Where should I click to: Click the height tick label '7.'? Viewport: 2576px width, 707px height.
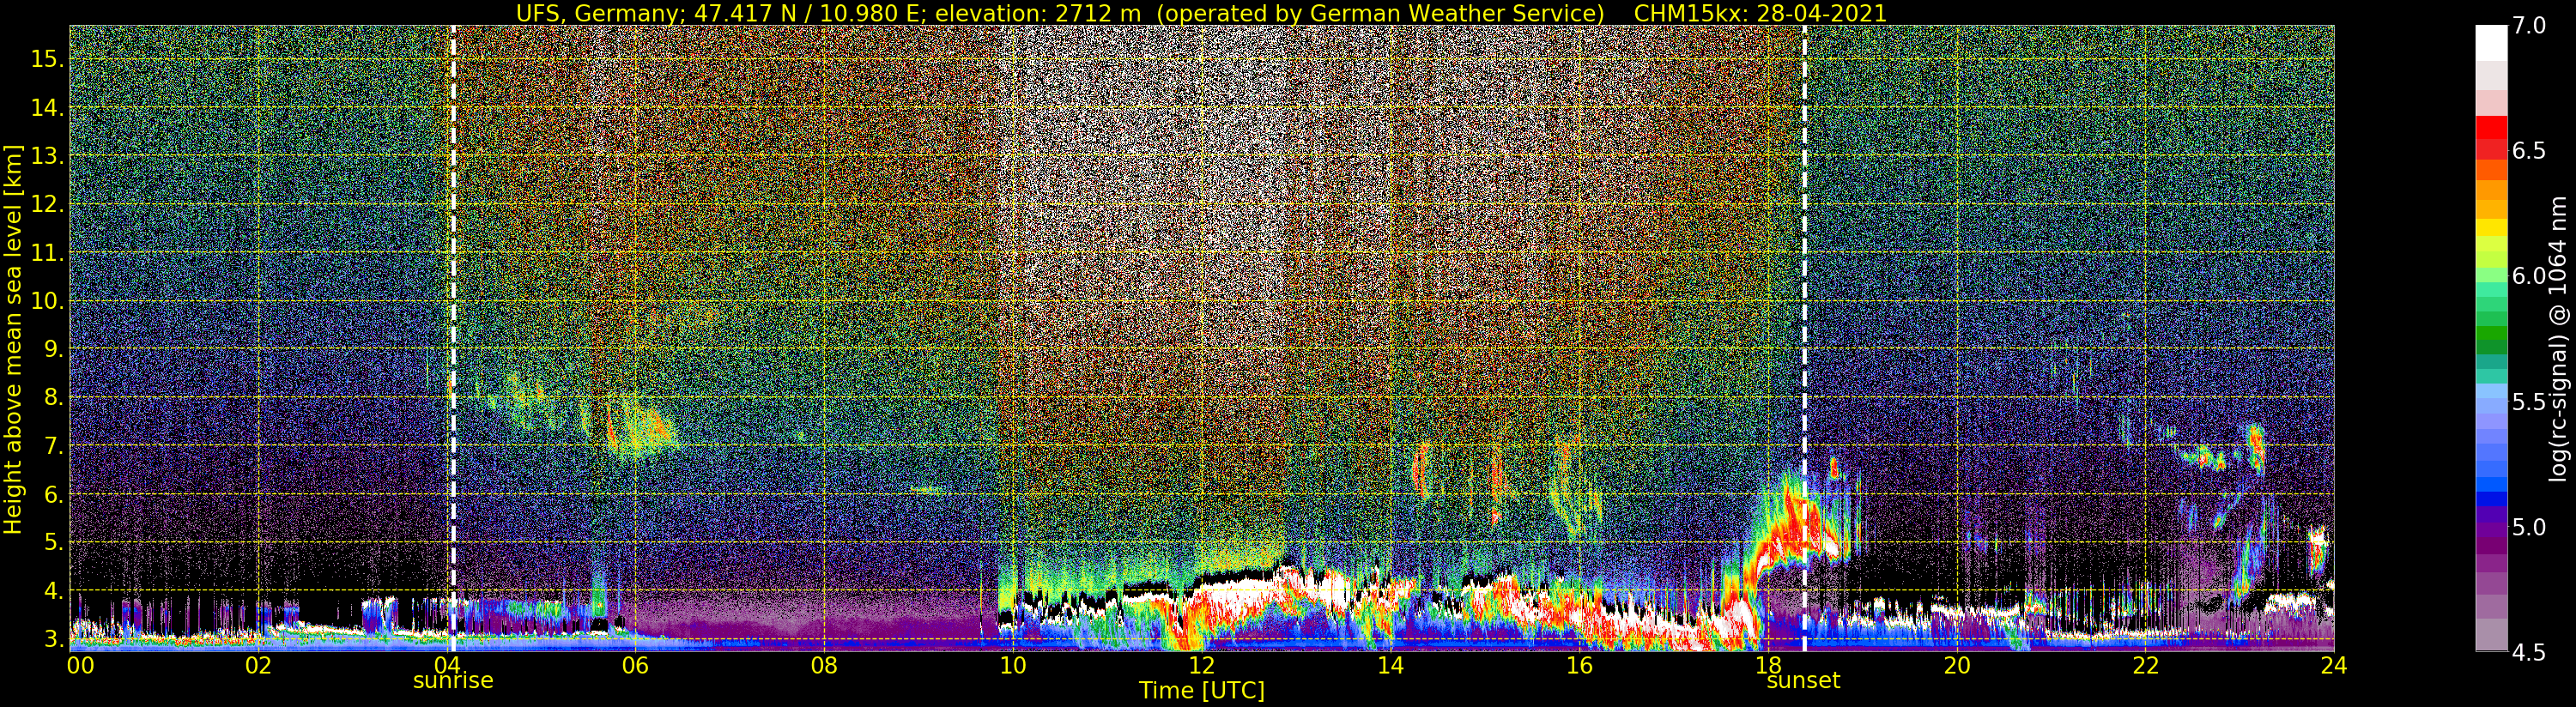tap(53, 446)
